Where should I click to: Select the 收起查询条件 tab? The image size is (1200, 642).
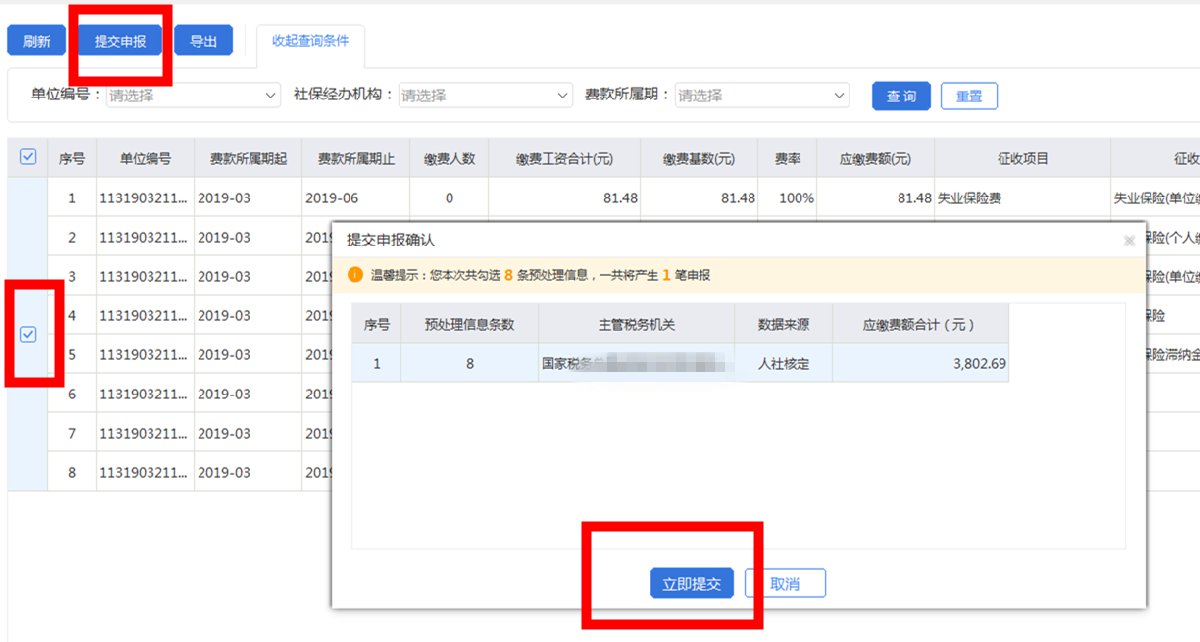click(x=310, y=41)
